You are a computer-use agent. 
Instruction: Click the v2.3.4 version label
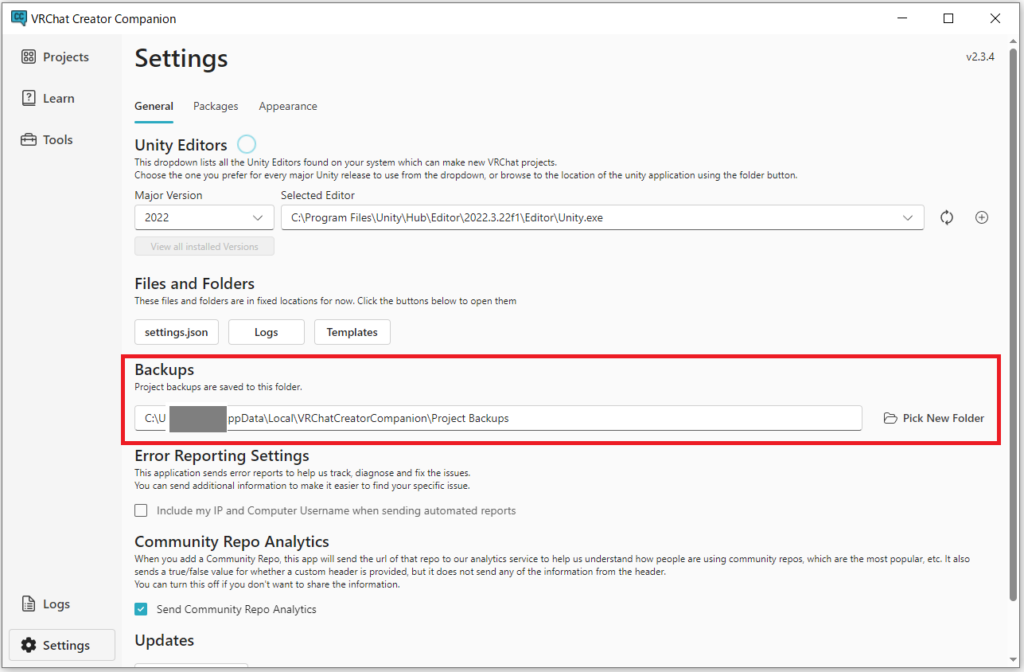tap(980, 57)
